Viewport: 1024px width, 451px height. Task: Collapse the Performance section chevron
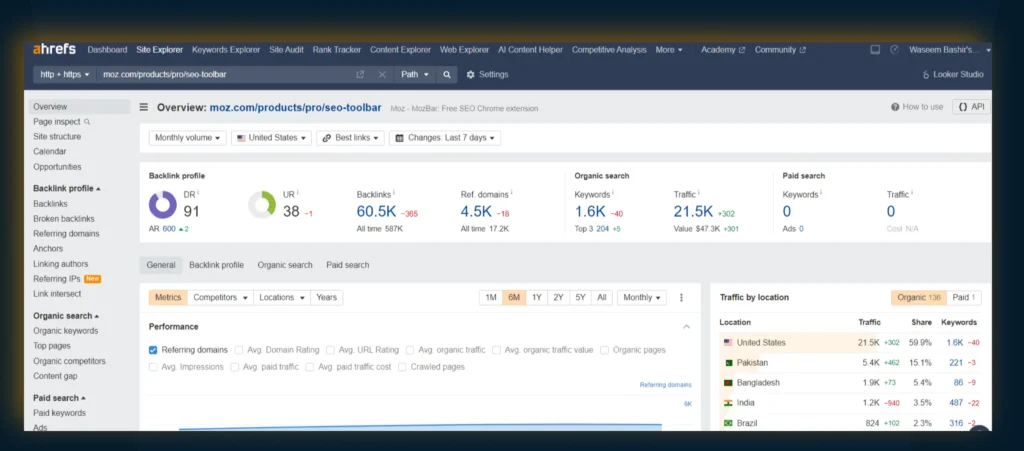point(686,327)
